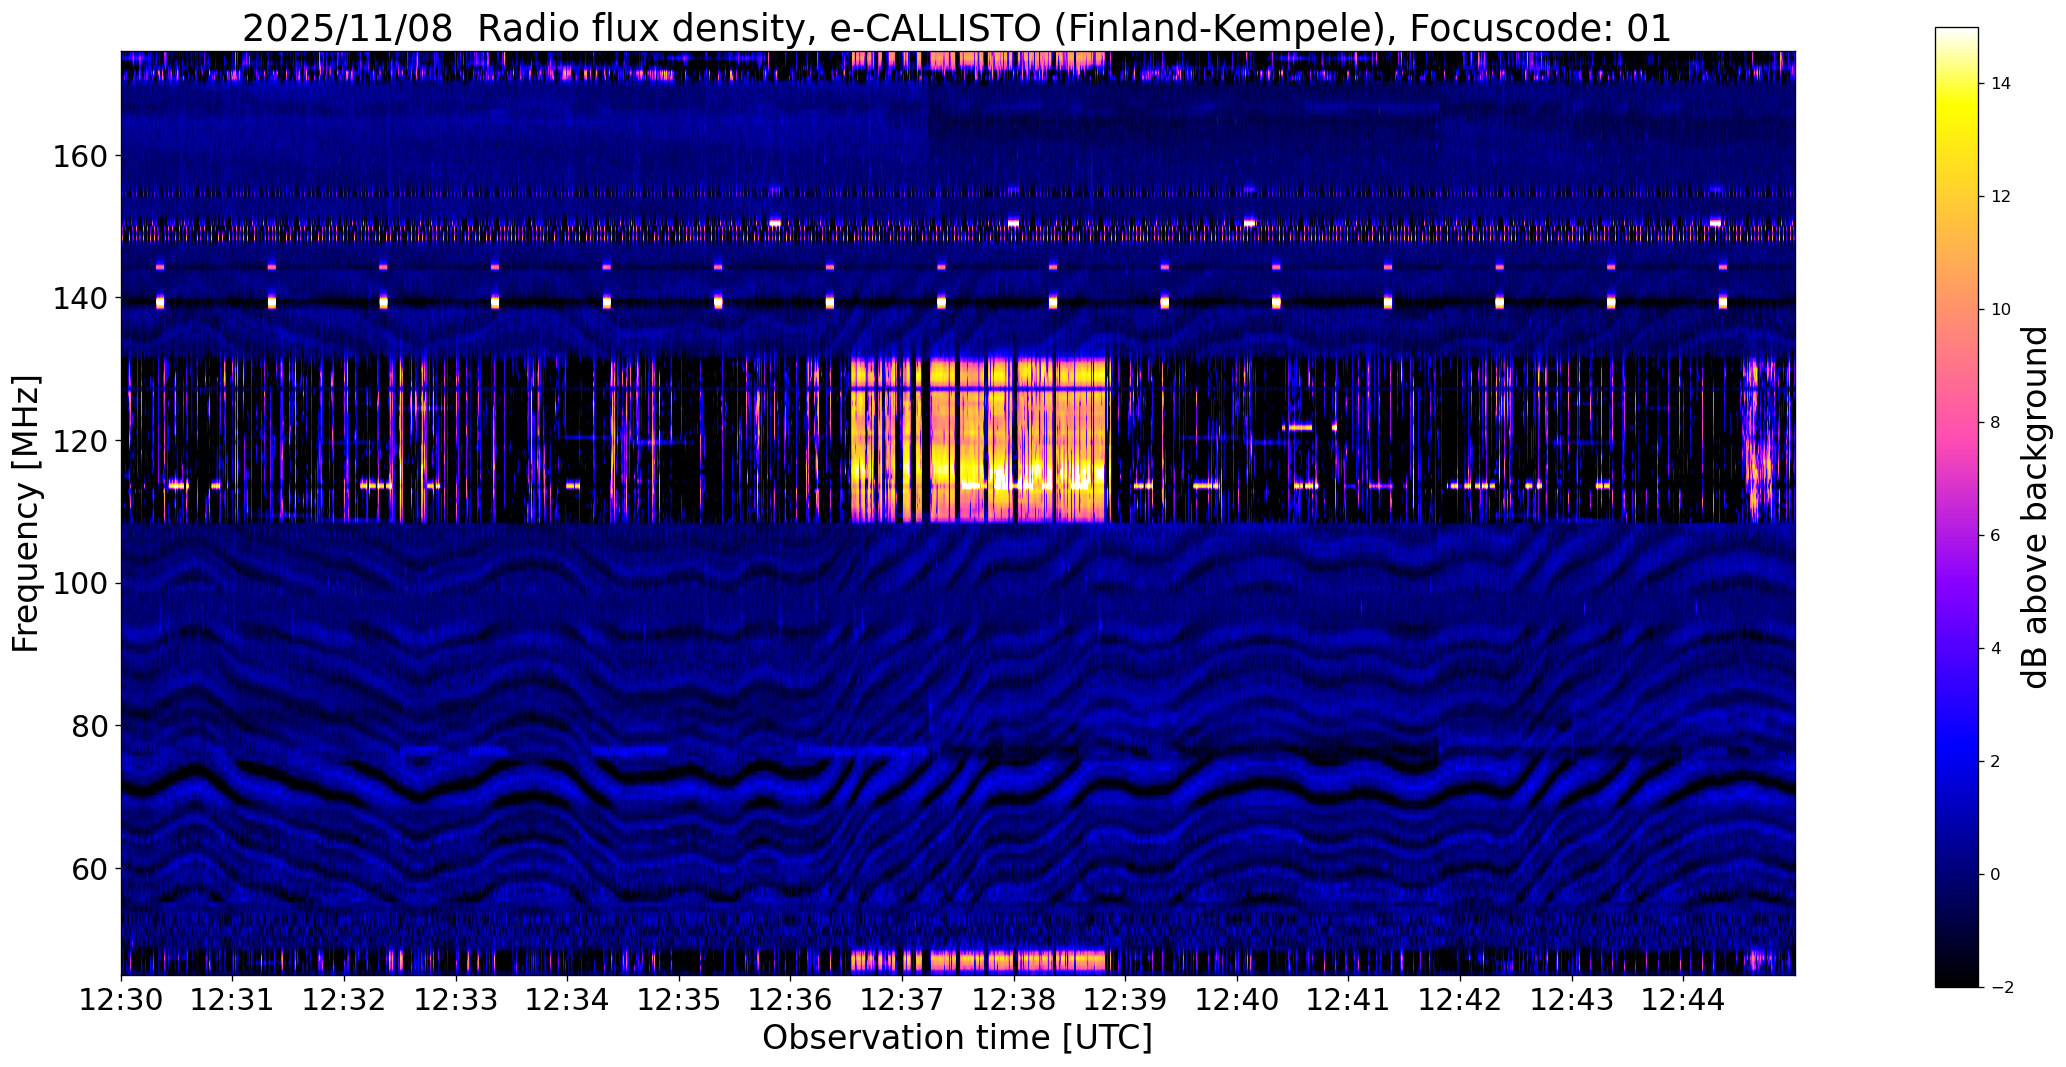Click the 'dB above background' colorbar label

[x=2035, y=507]
